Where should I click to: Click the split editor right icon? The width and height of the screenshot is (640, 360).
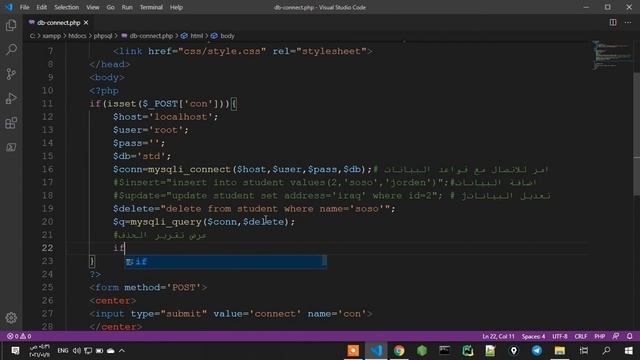613,22
